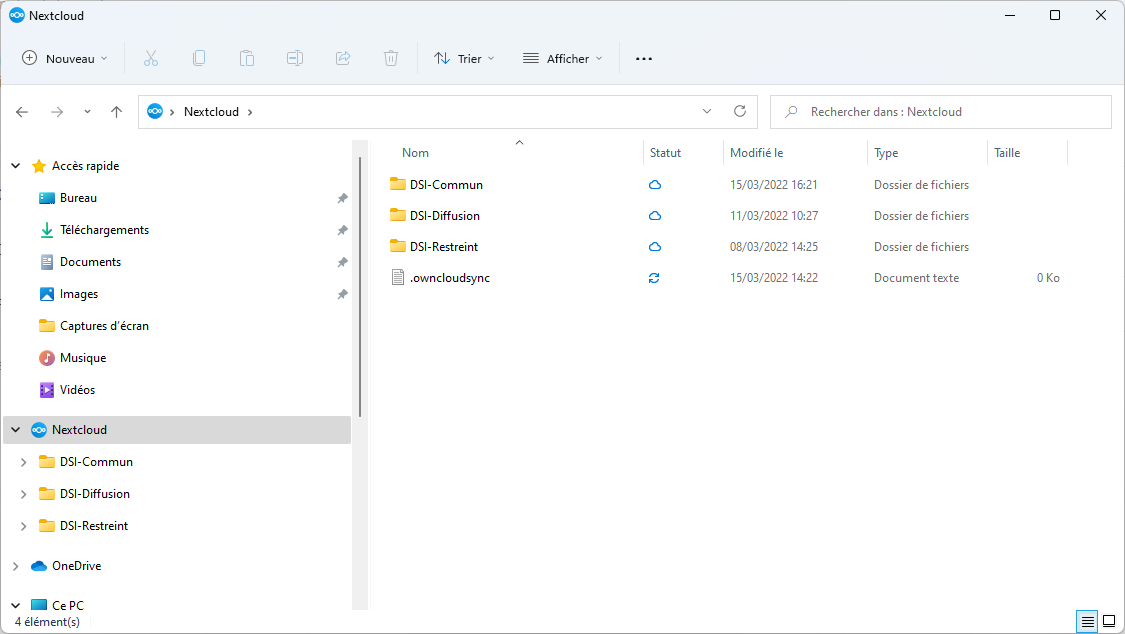1125x634 pixels.
Task: Click the Delete (trash) icon
Action: click(391, 58)
